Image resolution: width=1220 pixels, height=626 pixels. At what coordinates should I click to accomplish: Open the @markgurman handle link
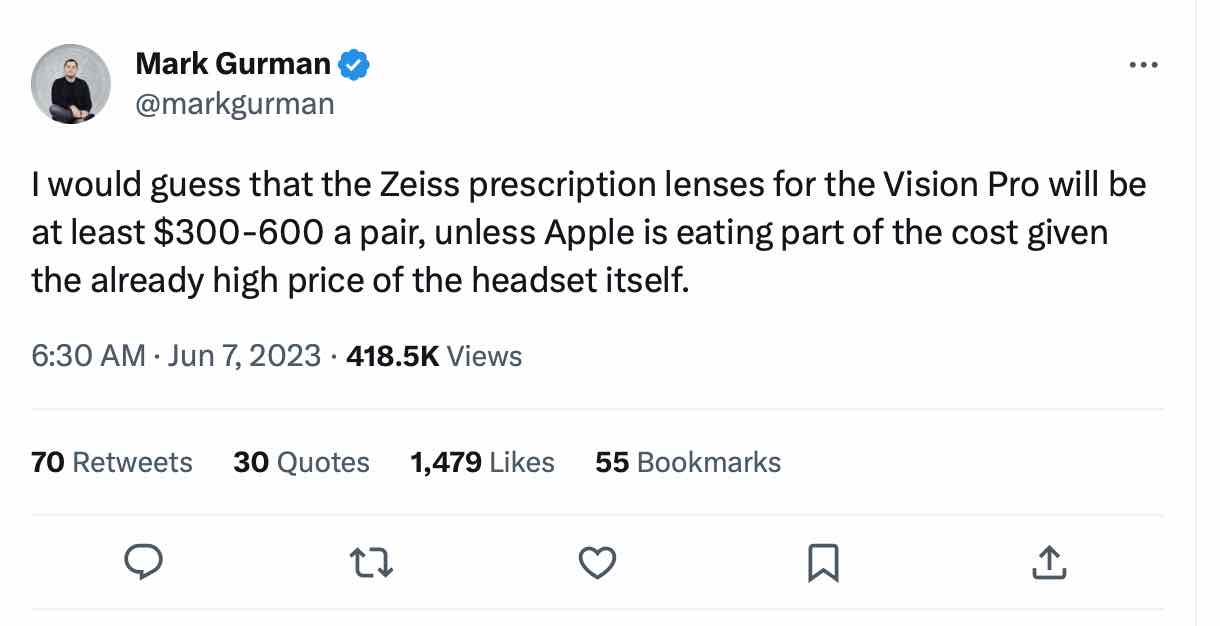[x=234, y=102]
